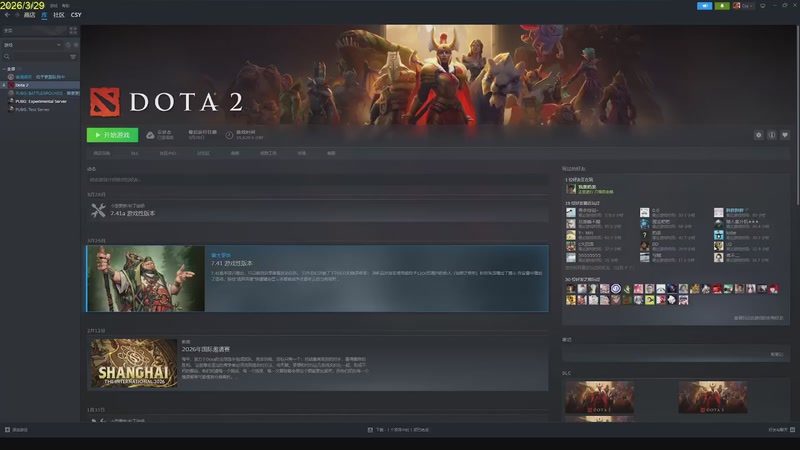Open game info icon
Screen dimensions: 800x450
click(771, 135)
